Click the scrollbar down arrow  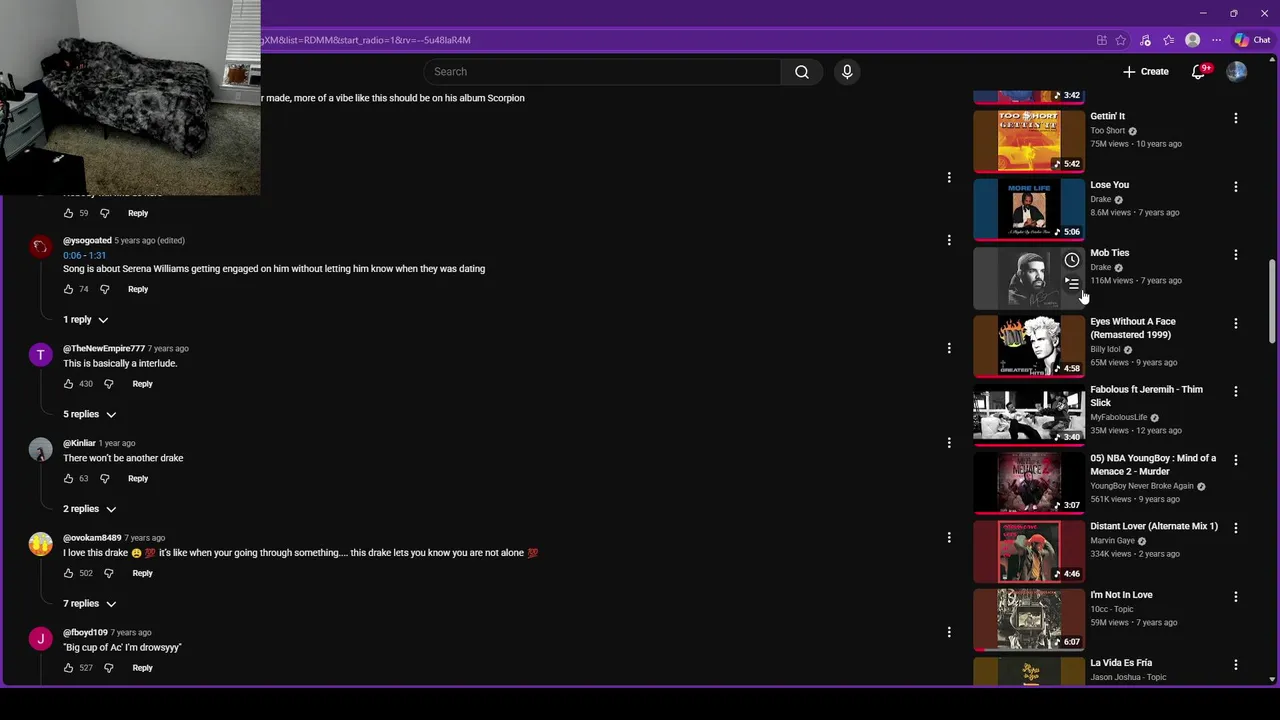coord(1272,679)
